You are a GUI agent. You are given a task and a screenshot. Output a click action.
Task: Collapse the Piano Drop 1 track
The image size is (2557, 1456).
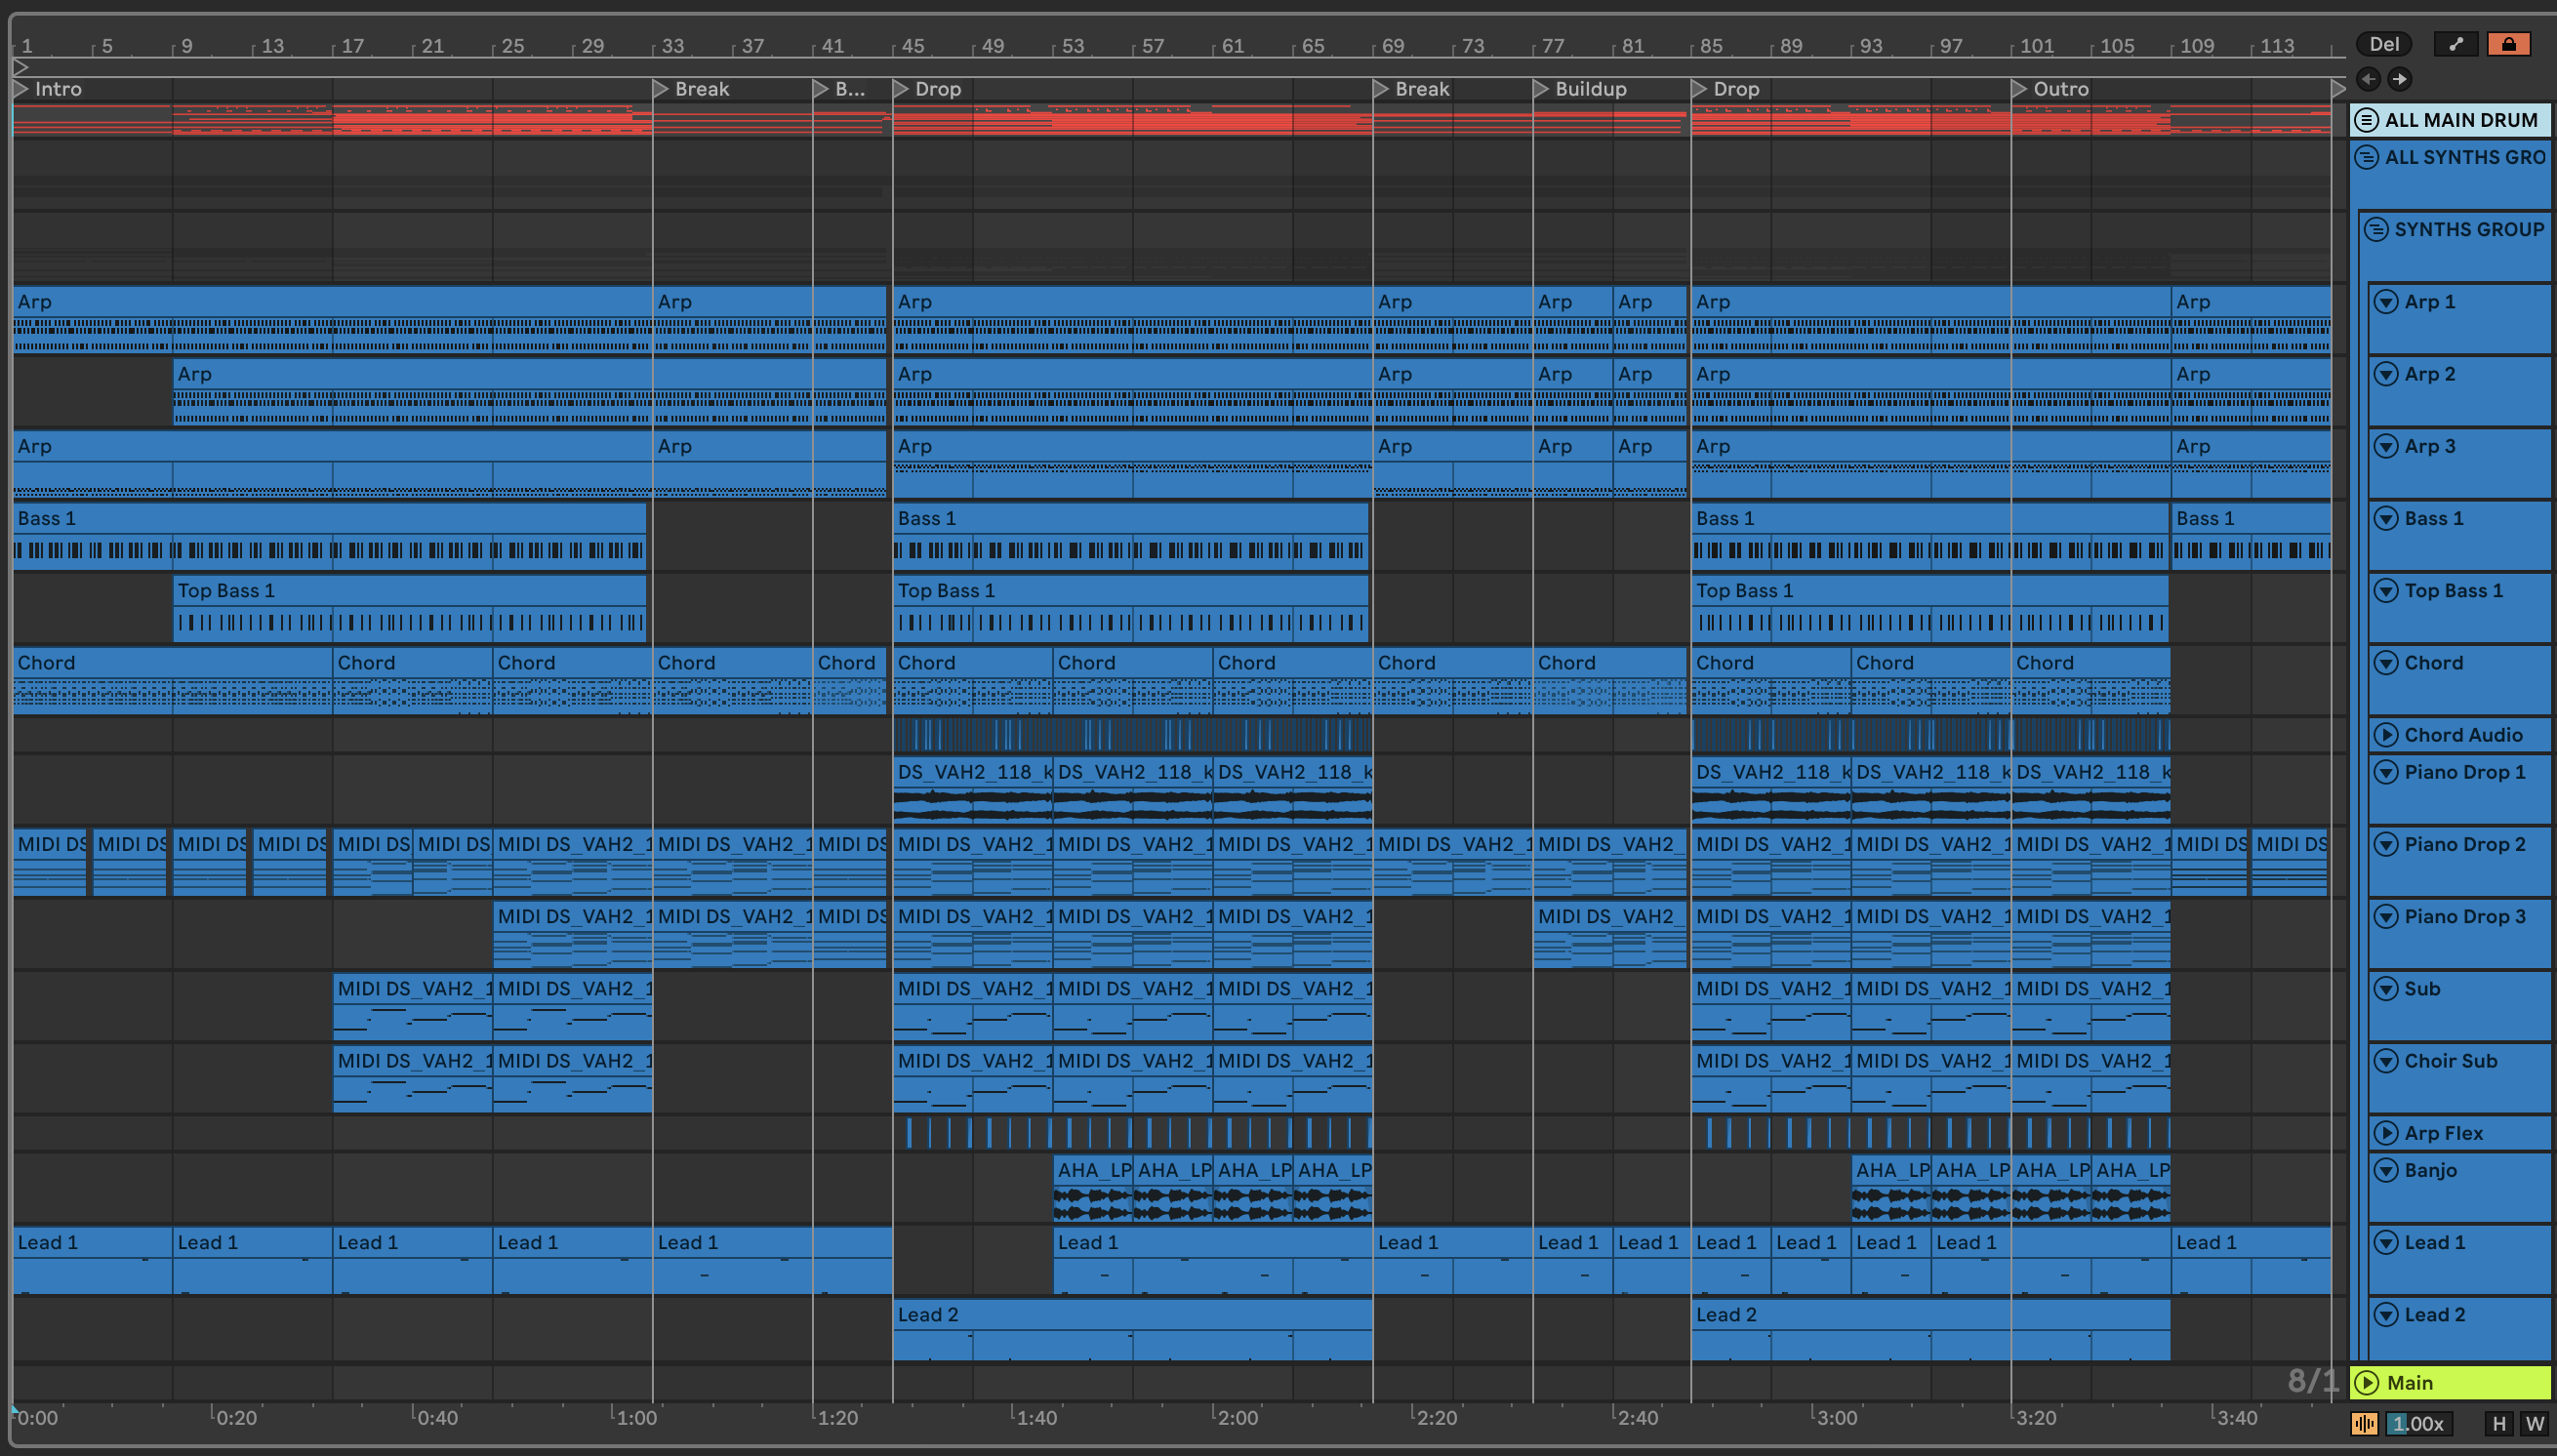2386,772
